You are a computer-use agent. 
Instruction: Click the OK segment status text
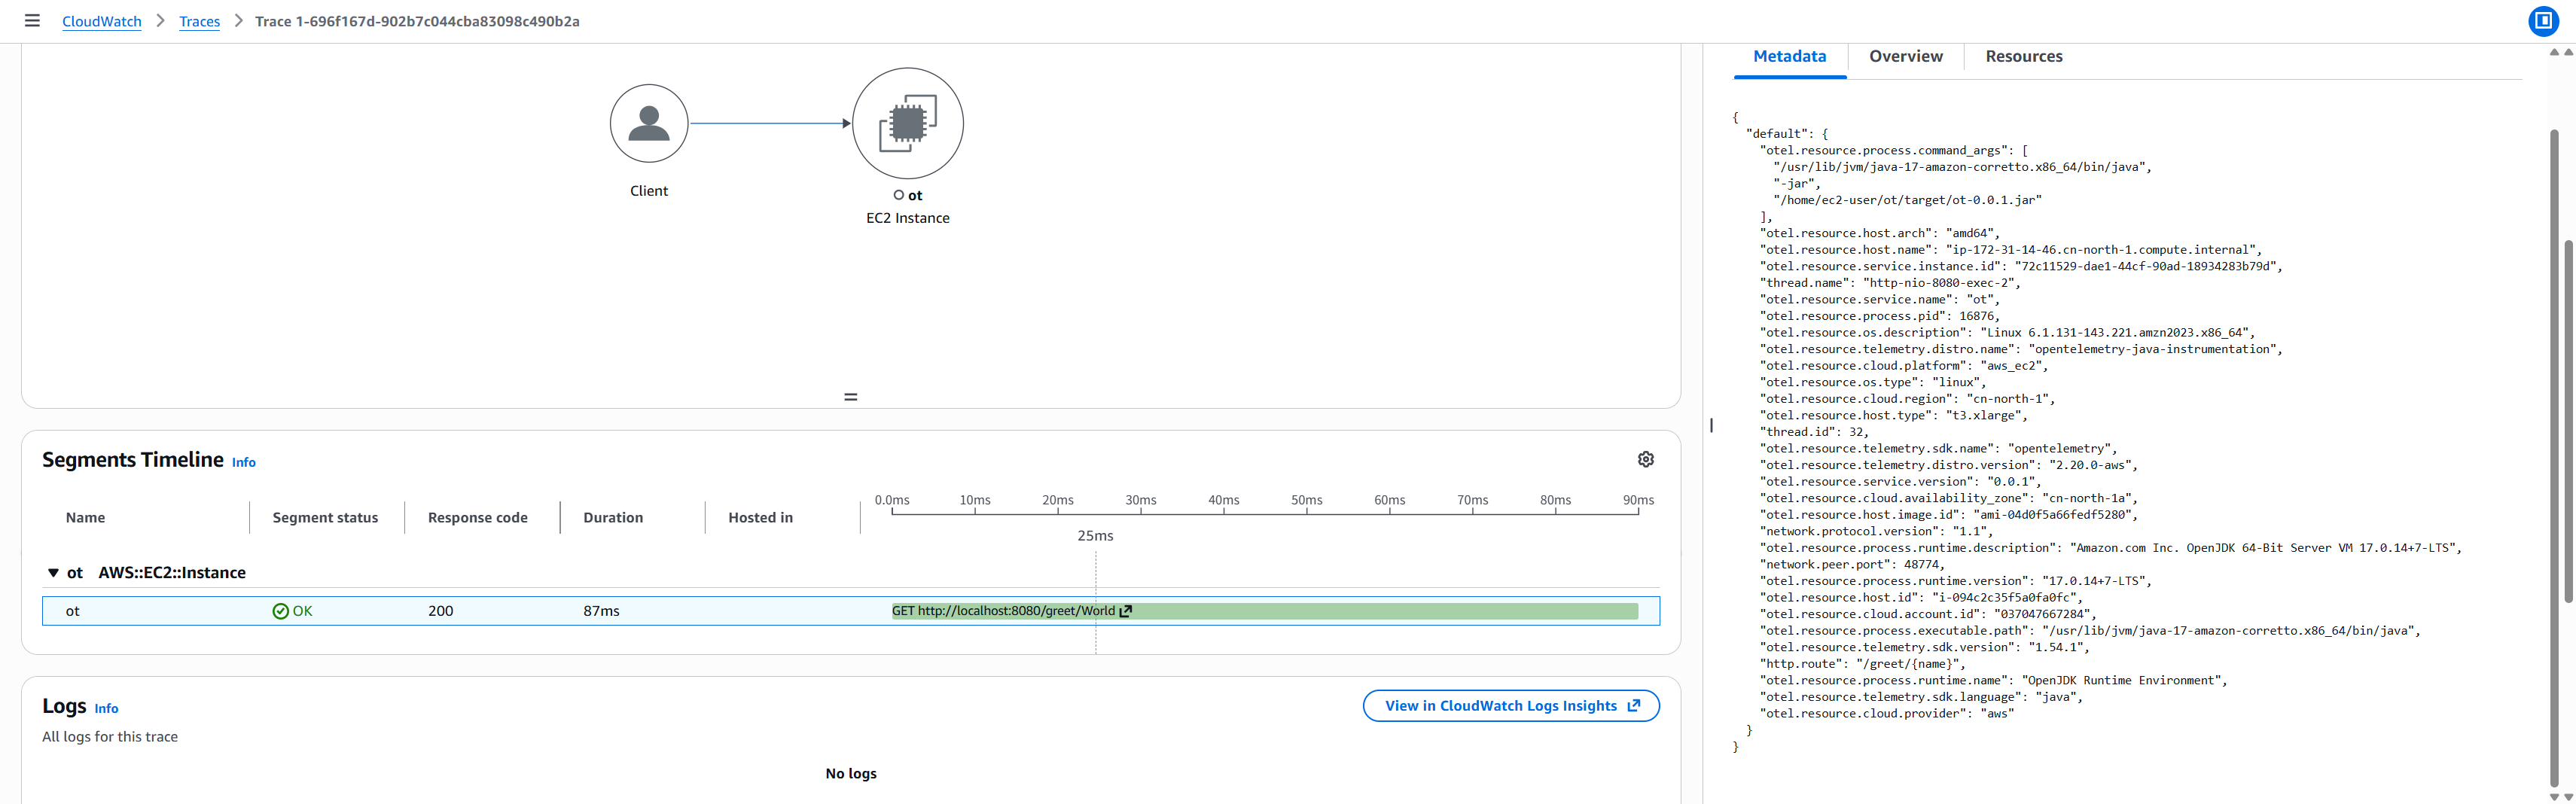pyautogui.click(x=302, y=611)
